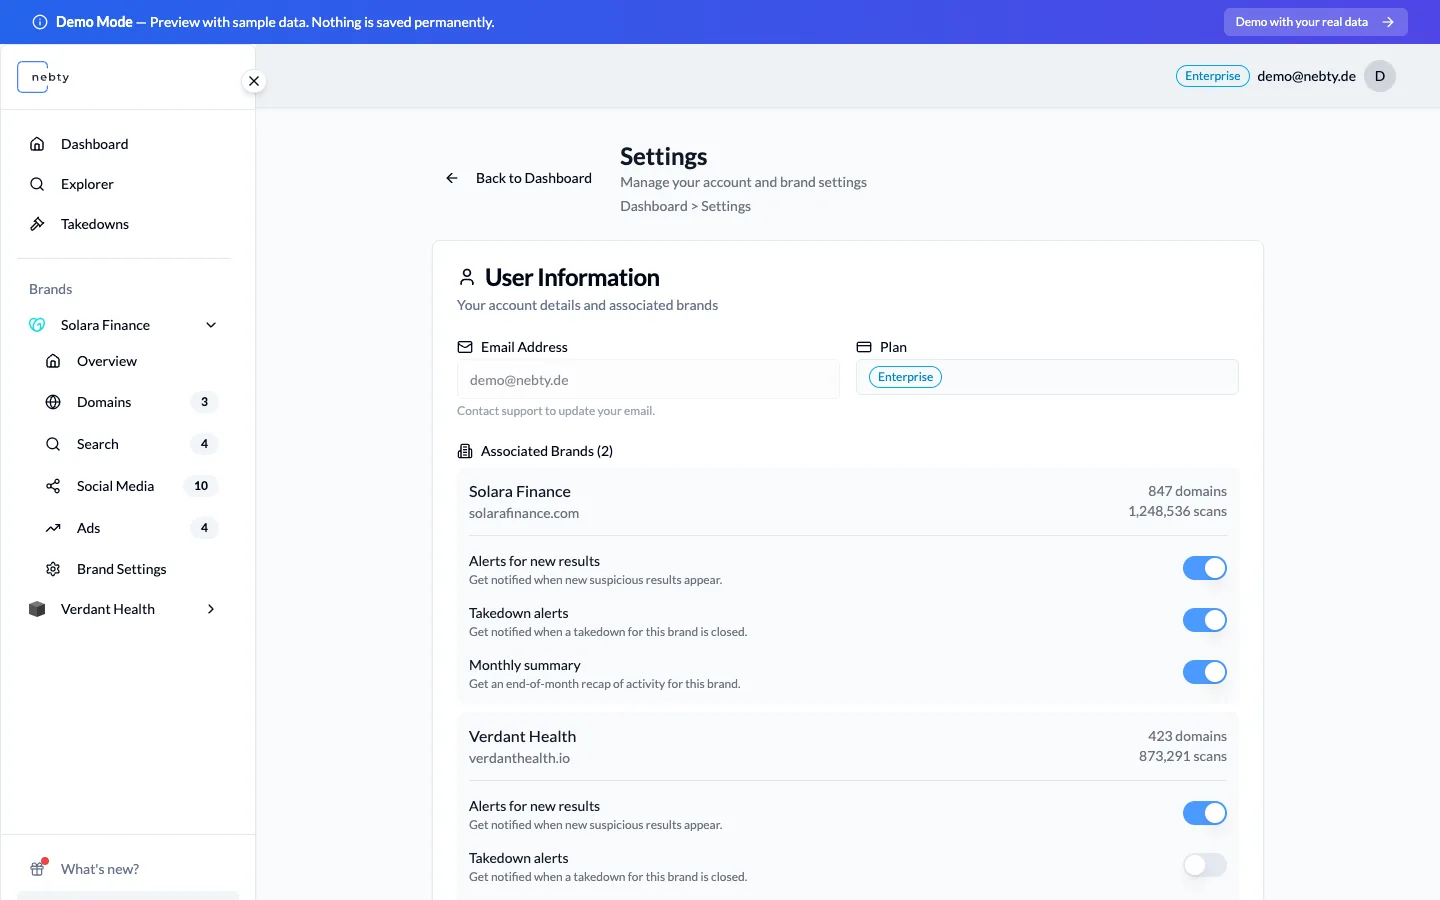Click the Plan field Enterprise badge
The image size is (1440, 900).
[x=905, y=377]
